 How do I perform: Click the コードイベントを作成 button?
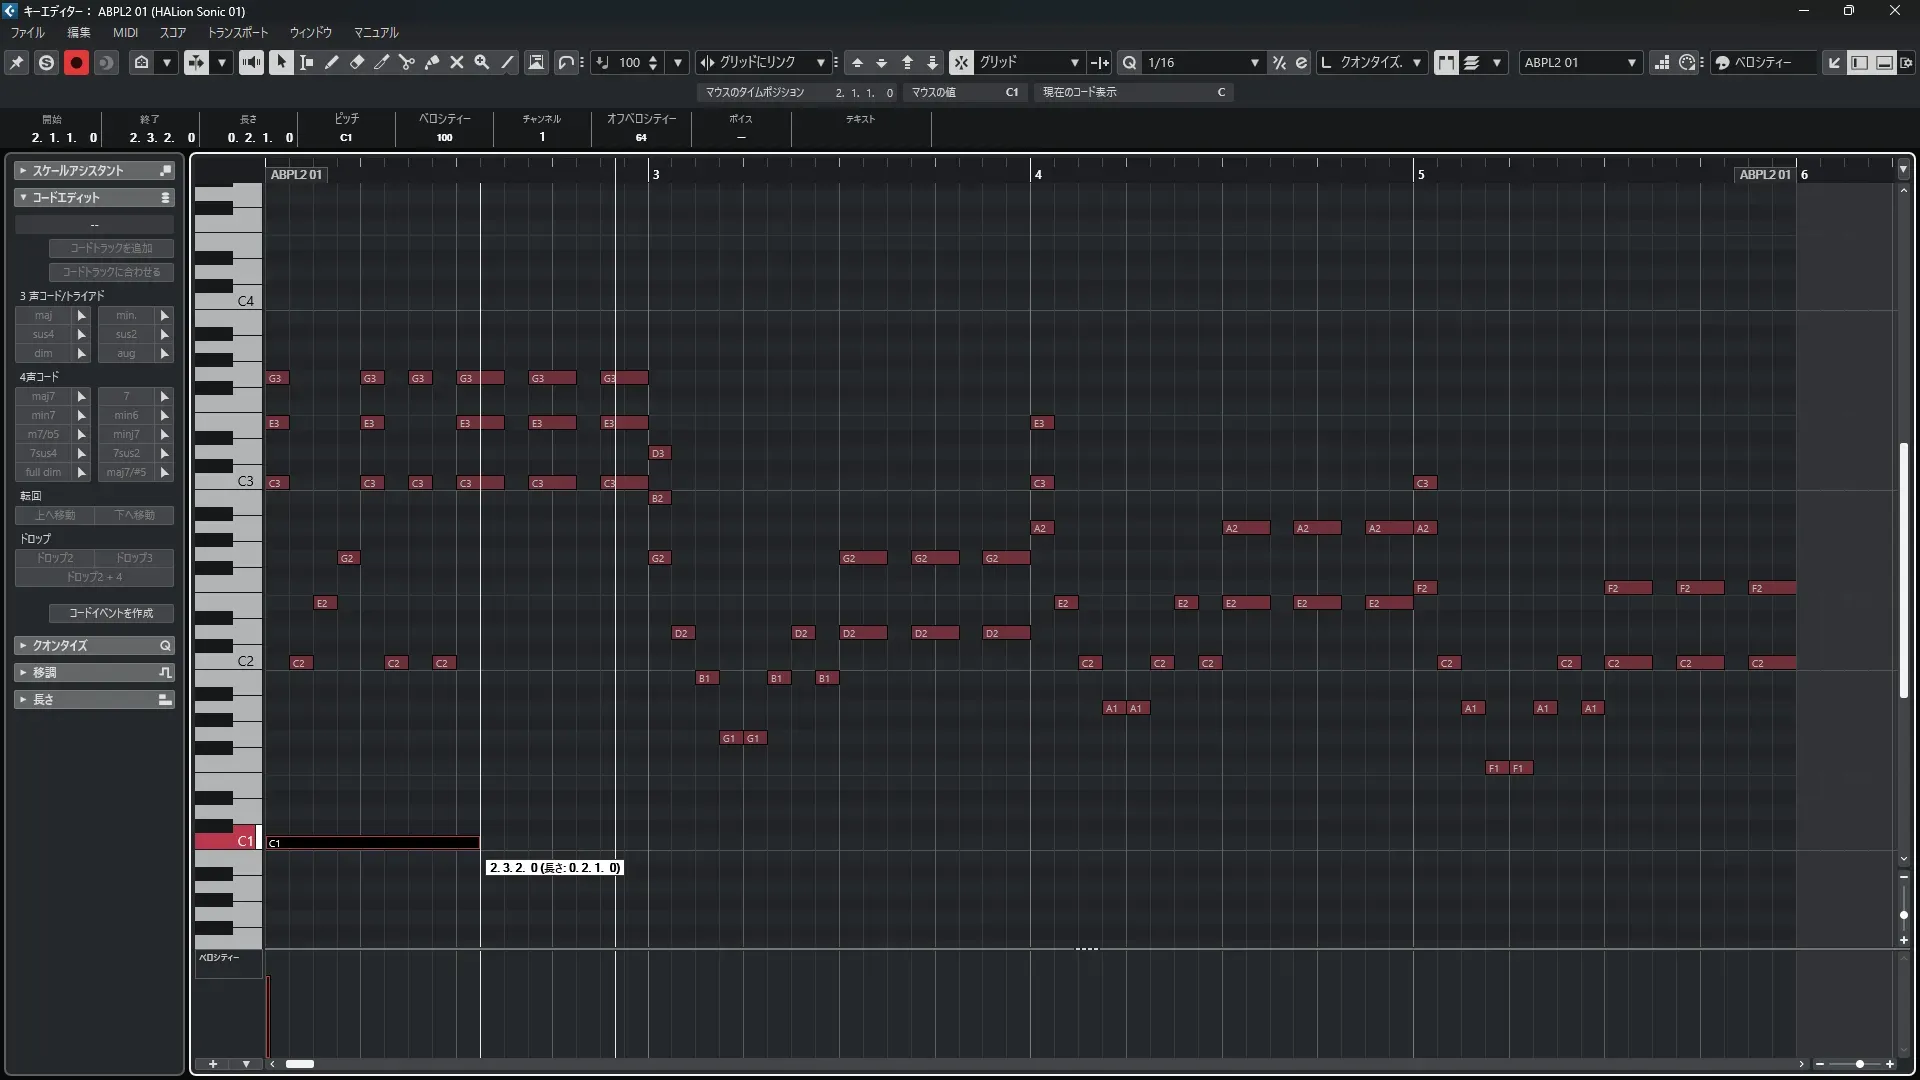tap(111, 613)
